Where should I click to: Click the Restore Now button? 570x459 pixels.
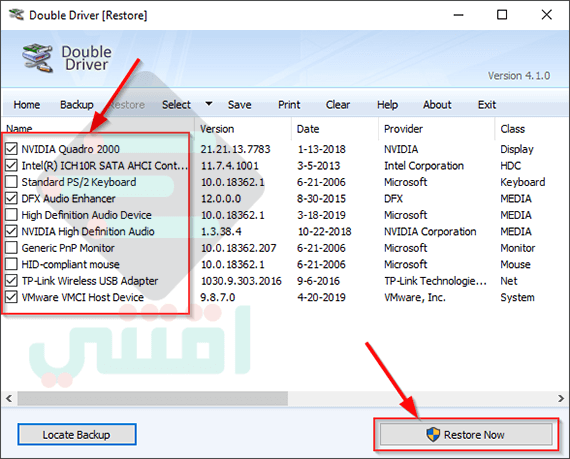coord(466,434)
